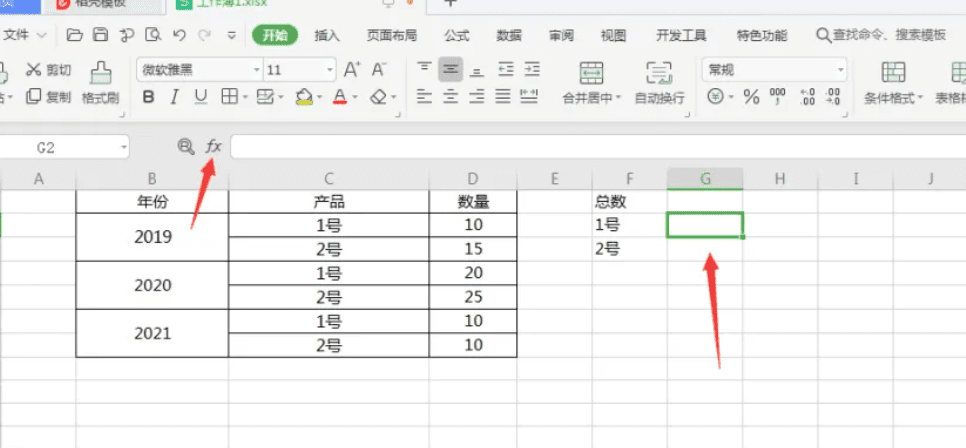
Task: Undo the last action
Action: coord(179,35)
